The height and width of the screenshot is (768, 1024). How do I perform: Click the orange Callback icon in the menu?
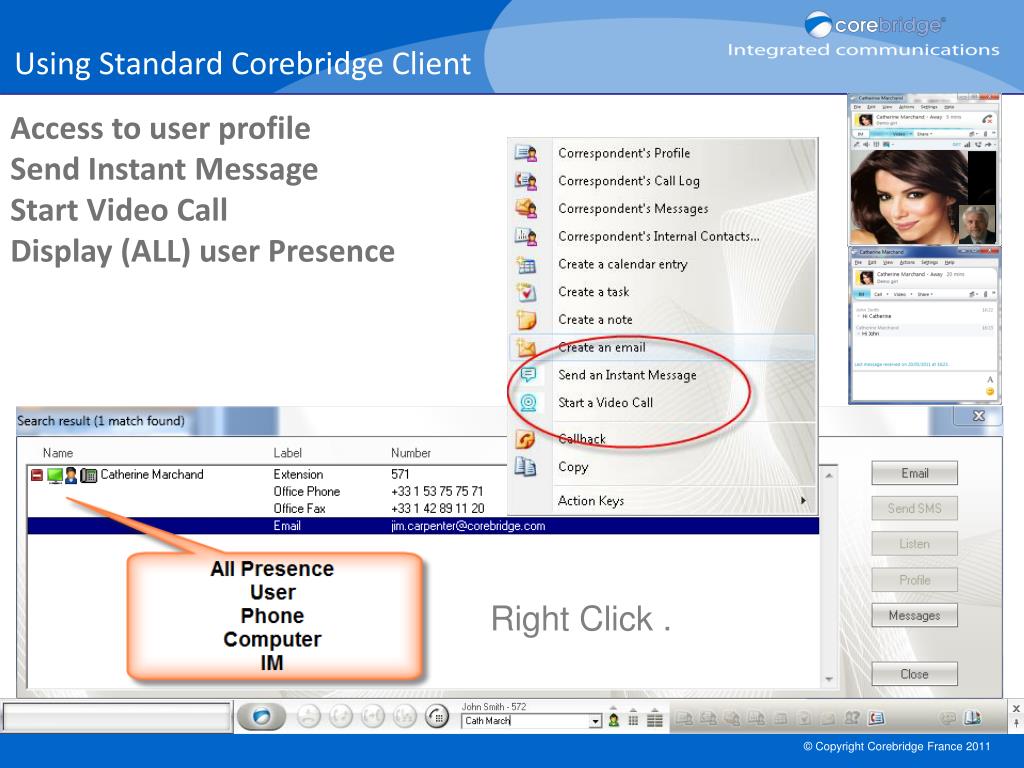[x=526, y=439]
